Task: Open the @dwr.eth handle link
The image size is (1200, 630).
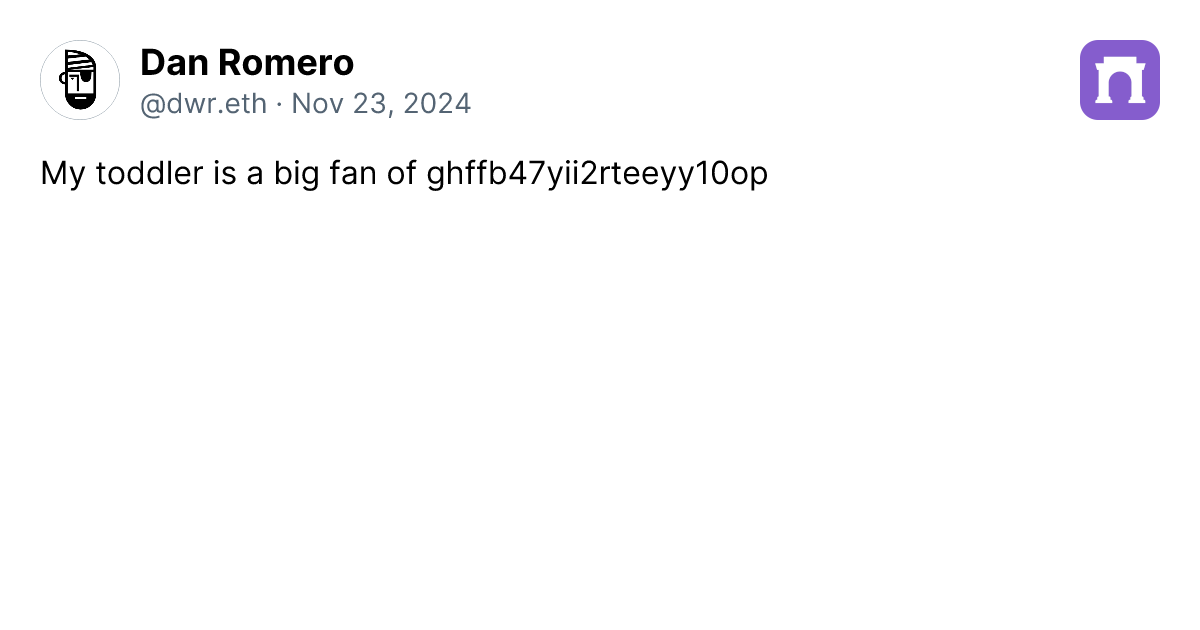Action: point(203,103)
